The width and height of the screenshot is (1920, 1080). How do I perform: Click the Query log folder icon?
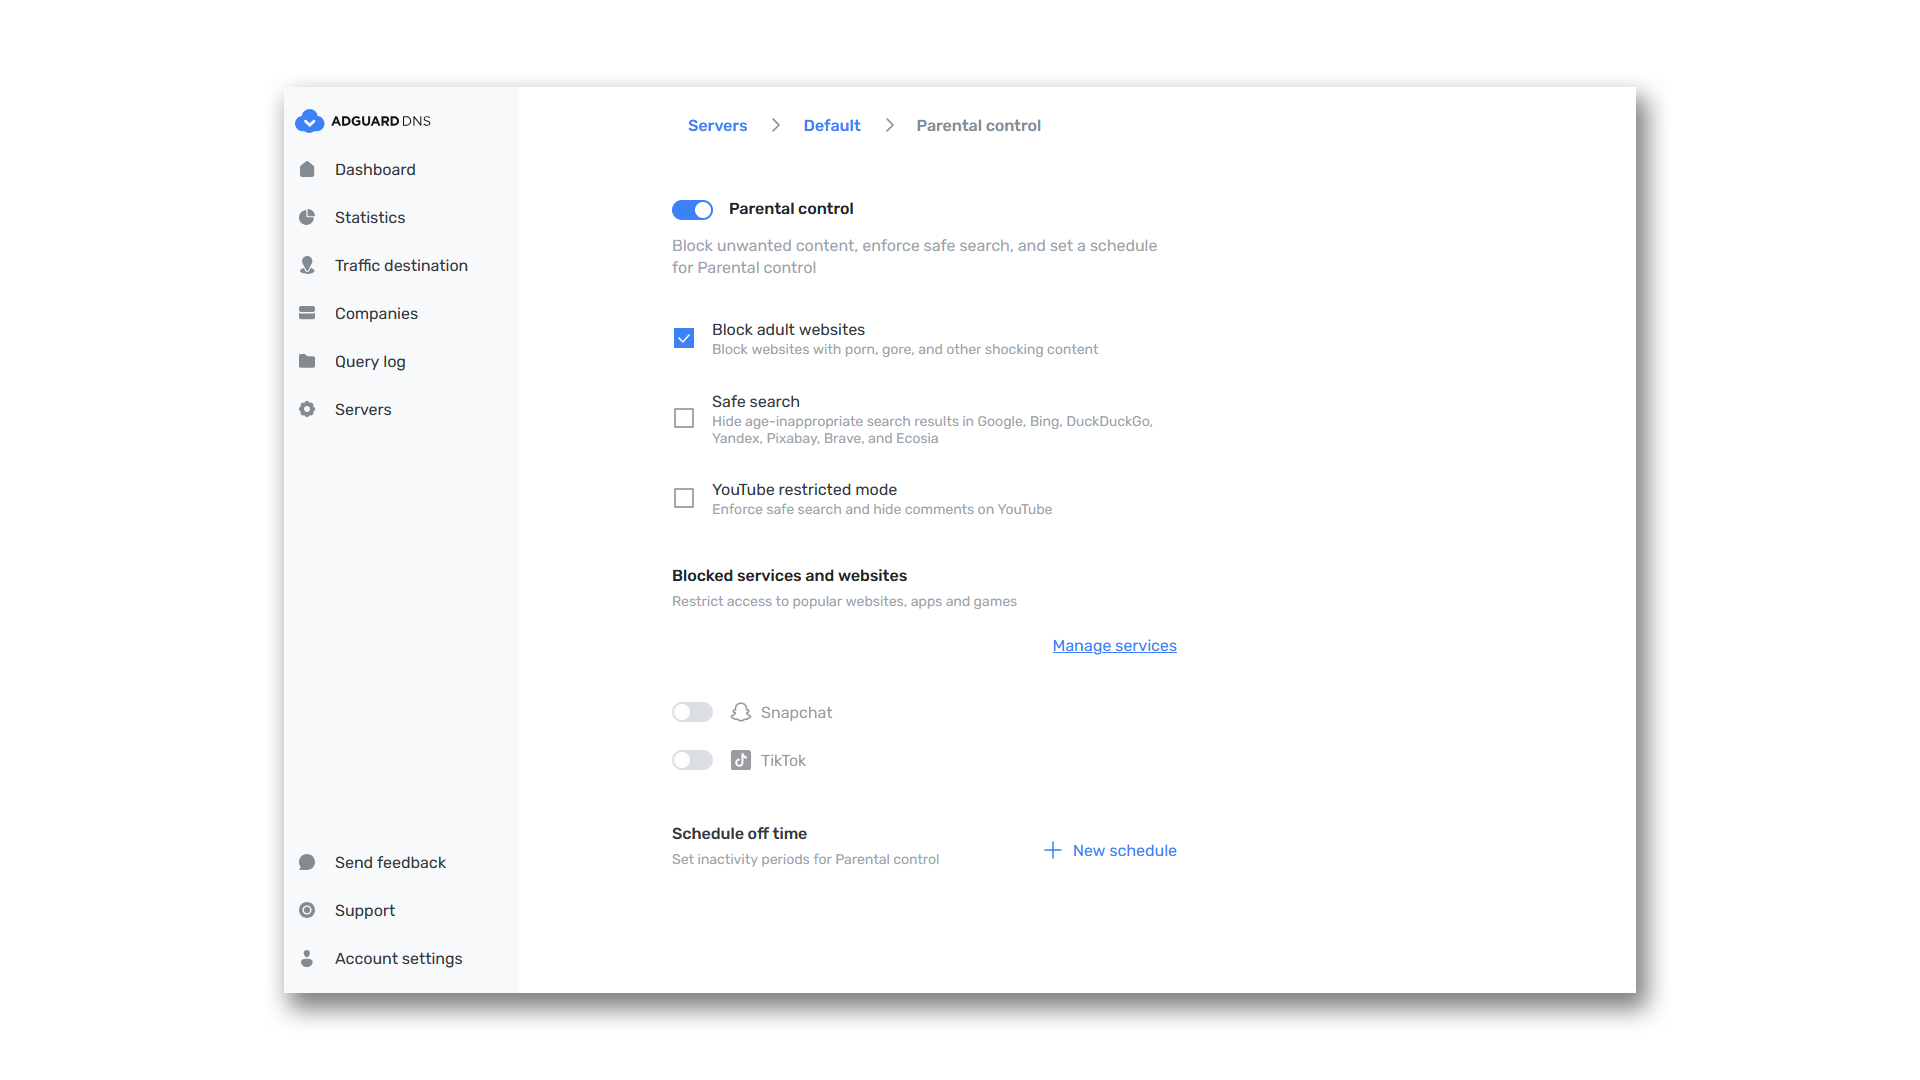[307, 362]
